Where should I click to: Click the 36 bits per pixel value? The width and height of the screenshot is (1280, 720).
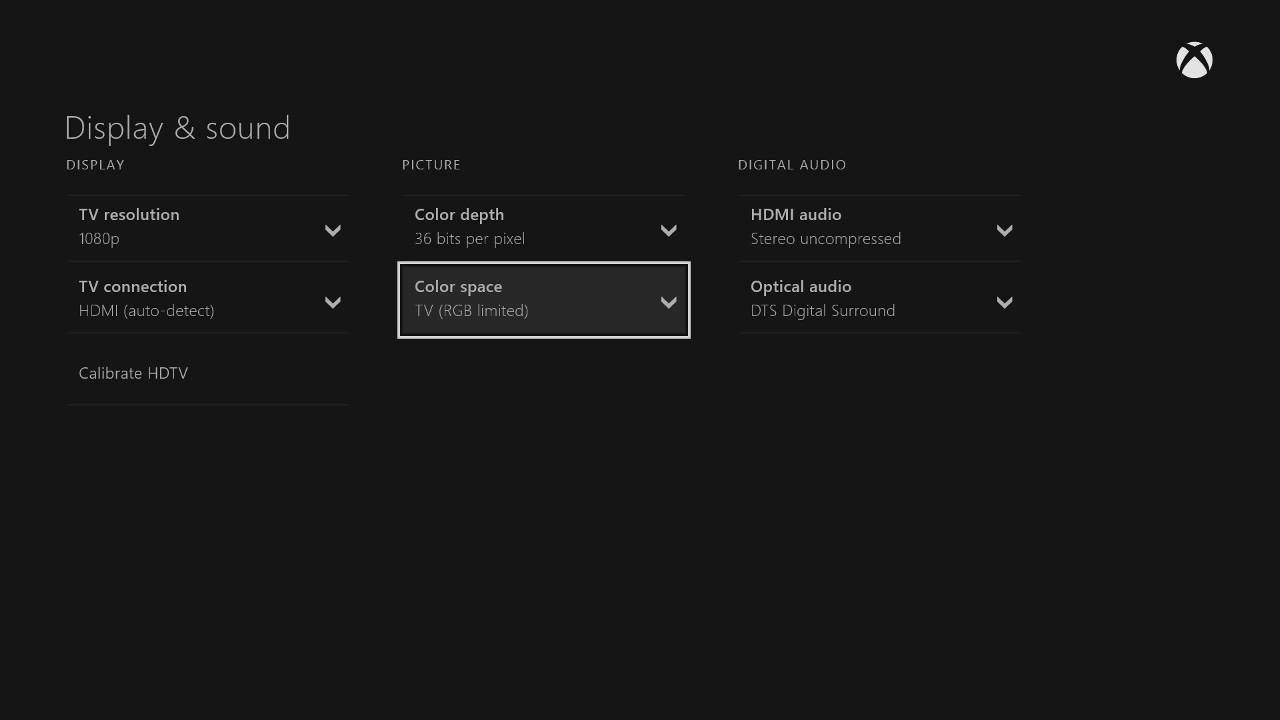pyautogui.click(x=470, y=239)
